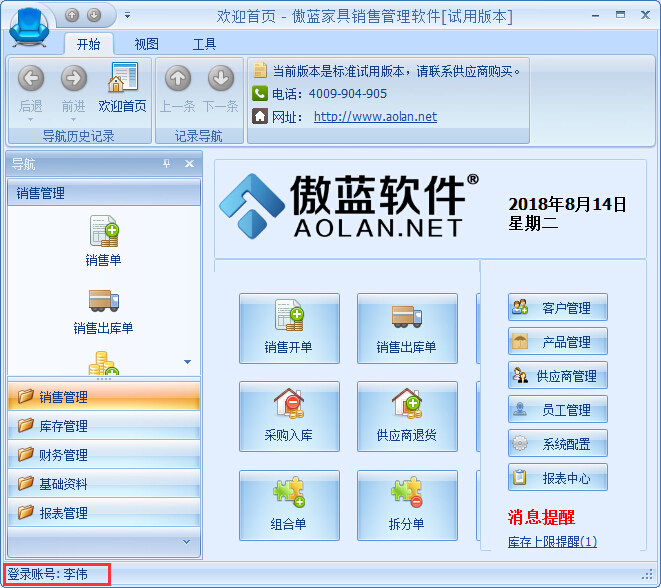The image size is (661, 588).
Task: Expand the chevron below 报表管理
Action: pyautogui.click(x=186, y=541)
